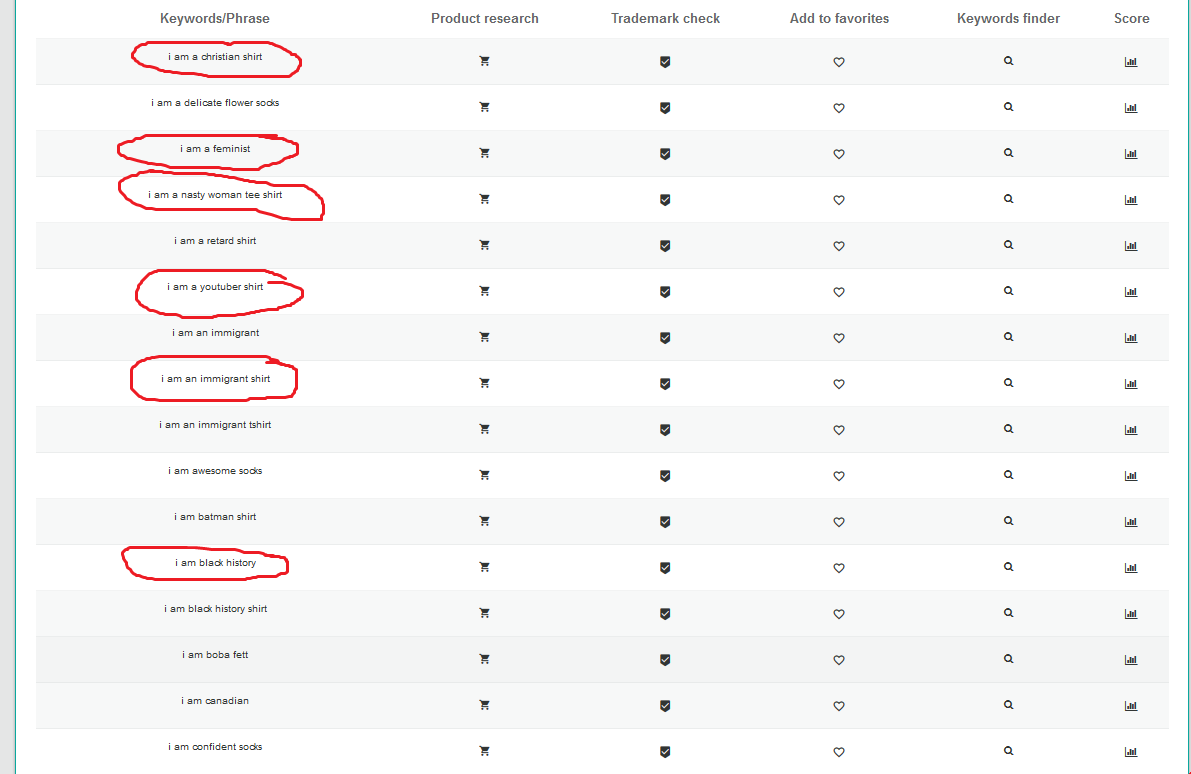Image resolution: width=1191 pixels, height=774 pixels.
Task: Click the Product research column header
Action: coord(485,18)
